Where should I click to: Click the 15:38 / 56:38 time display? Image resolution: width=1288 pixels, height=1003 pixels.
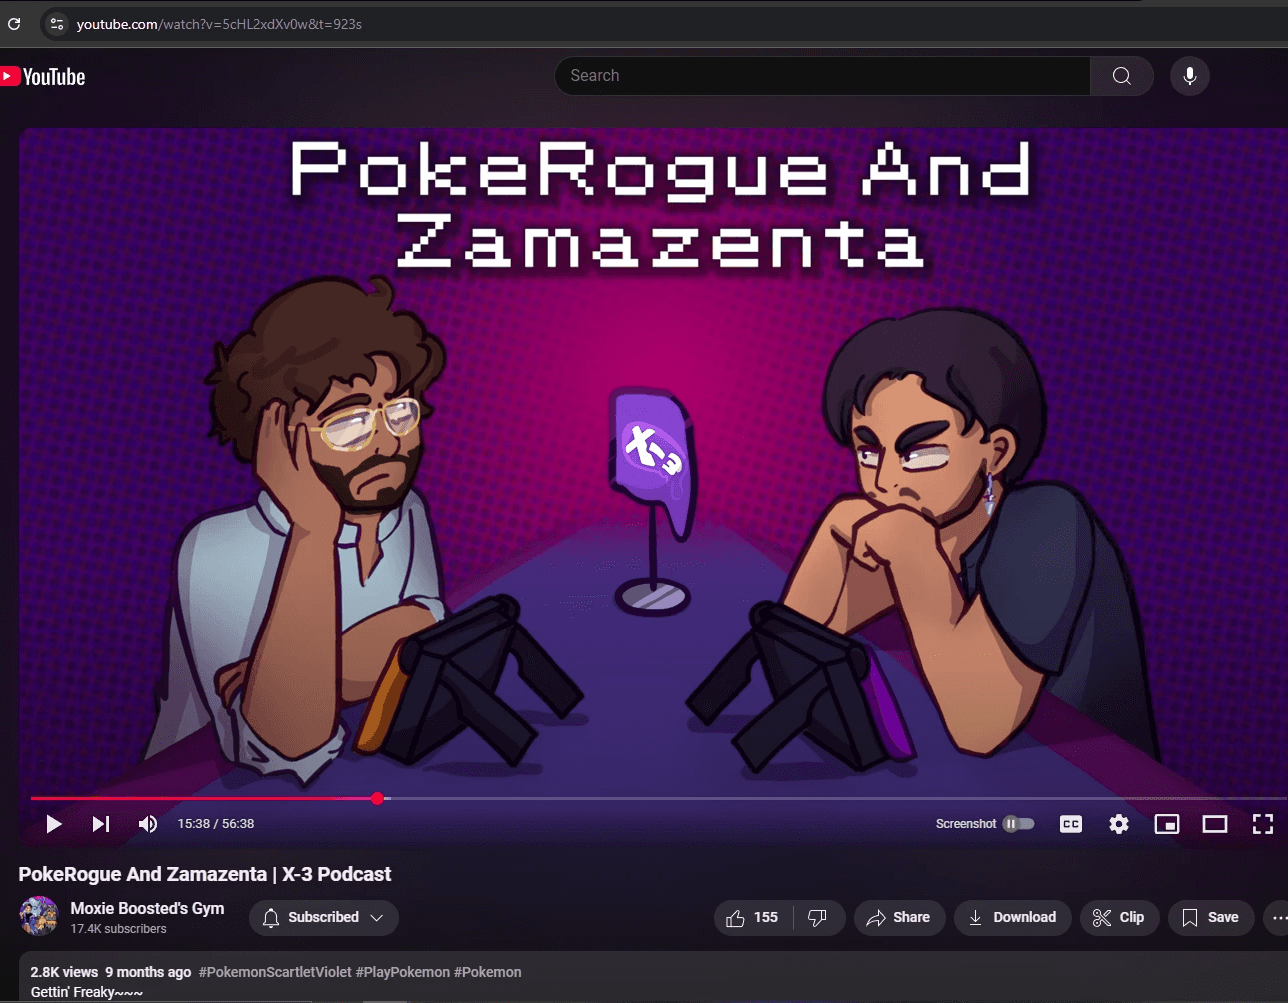(x=216, y=824)
